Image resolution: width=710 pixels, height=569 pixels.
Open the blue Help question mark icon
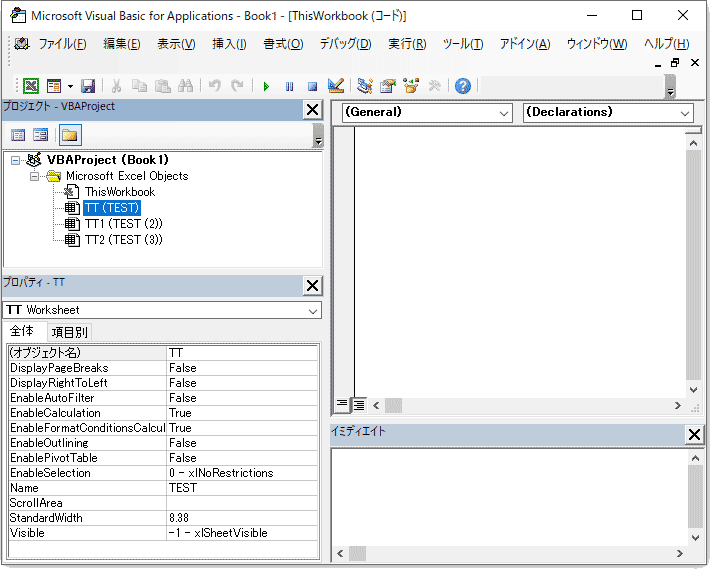463,86
